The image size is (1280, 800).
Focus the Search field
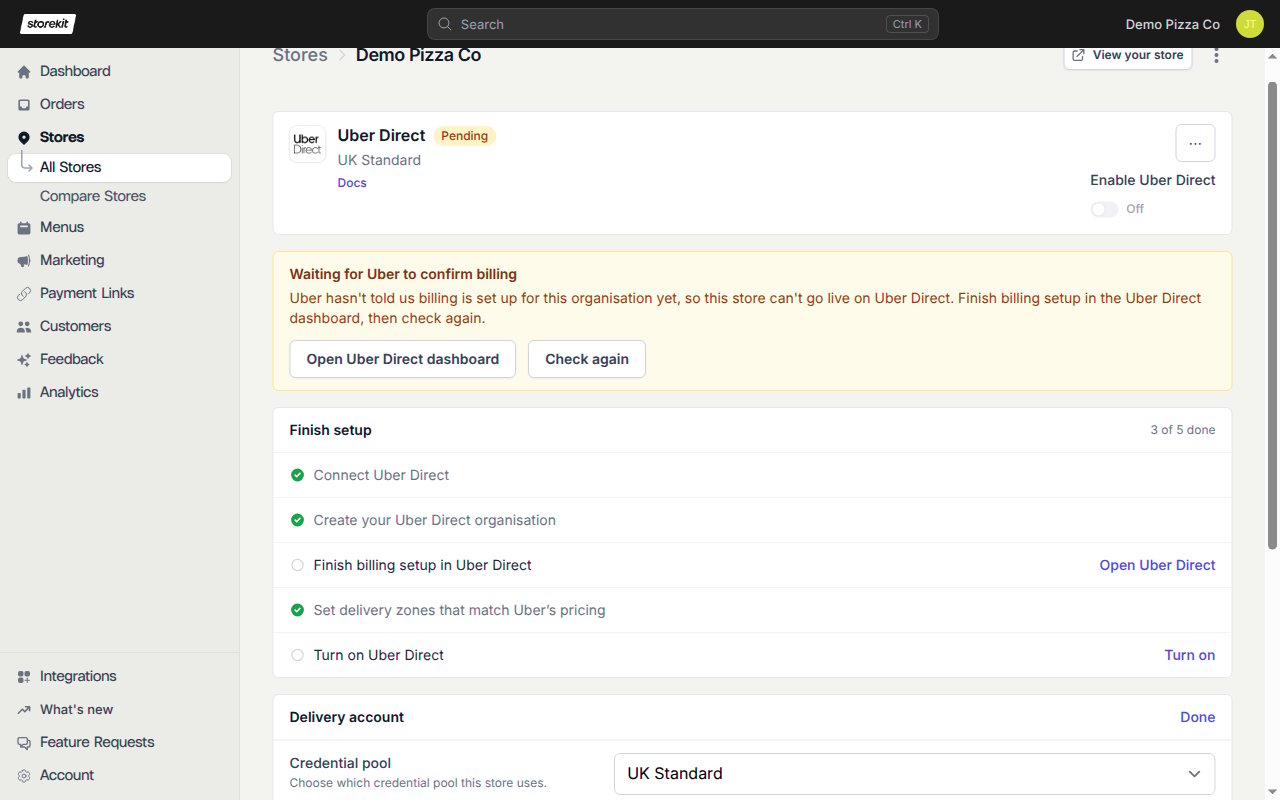[x=682, y=24]
